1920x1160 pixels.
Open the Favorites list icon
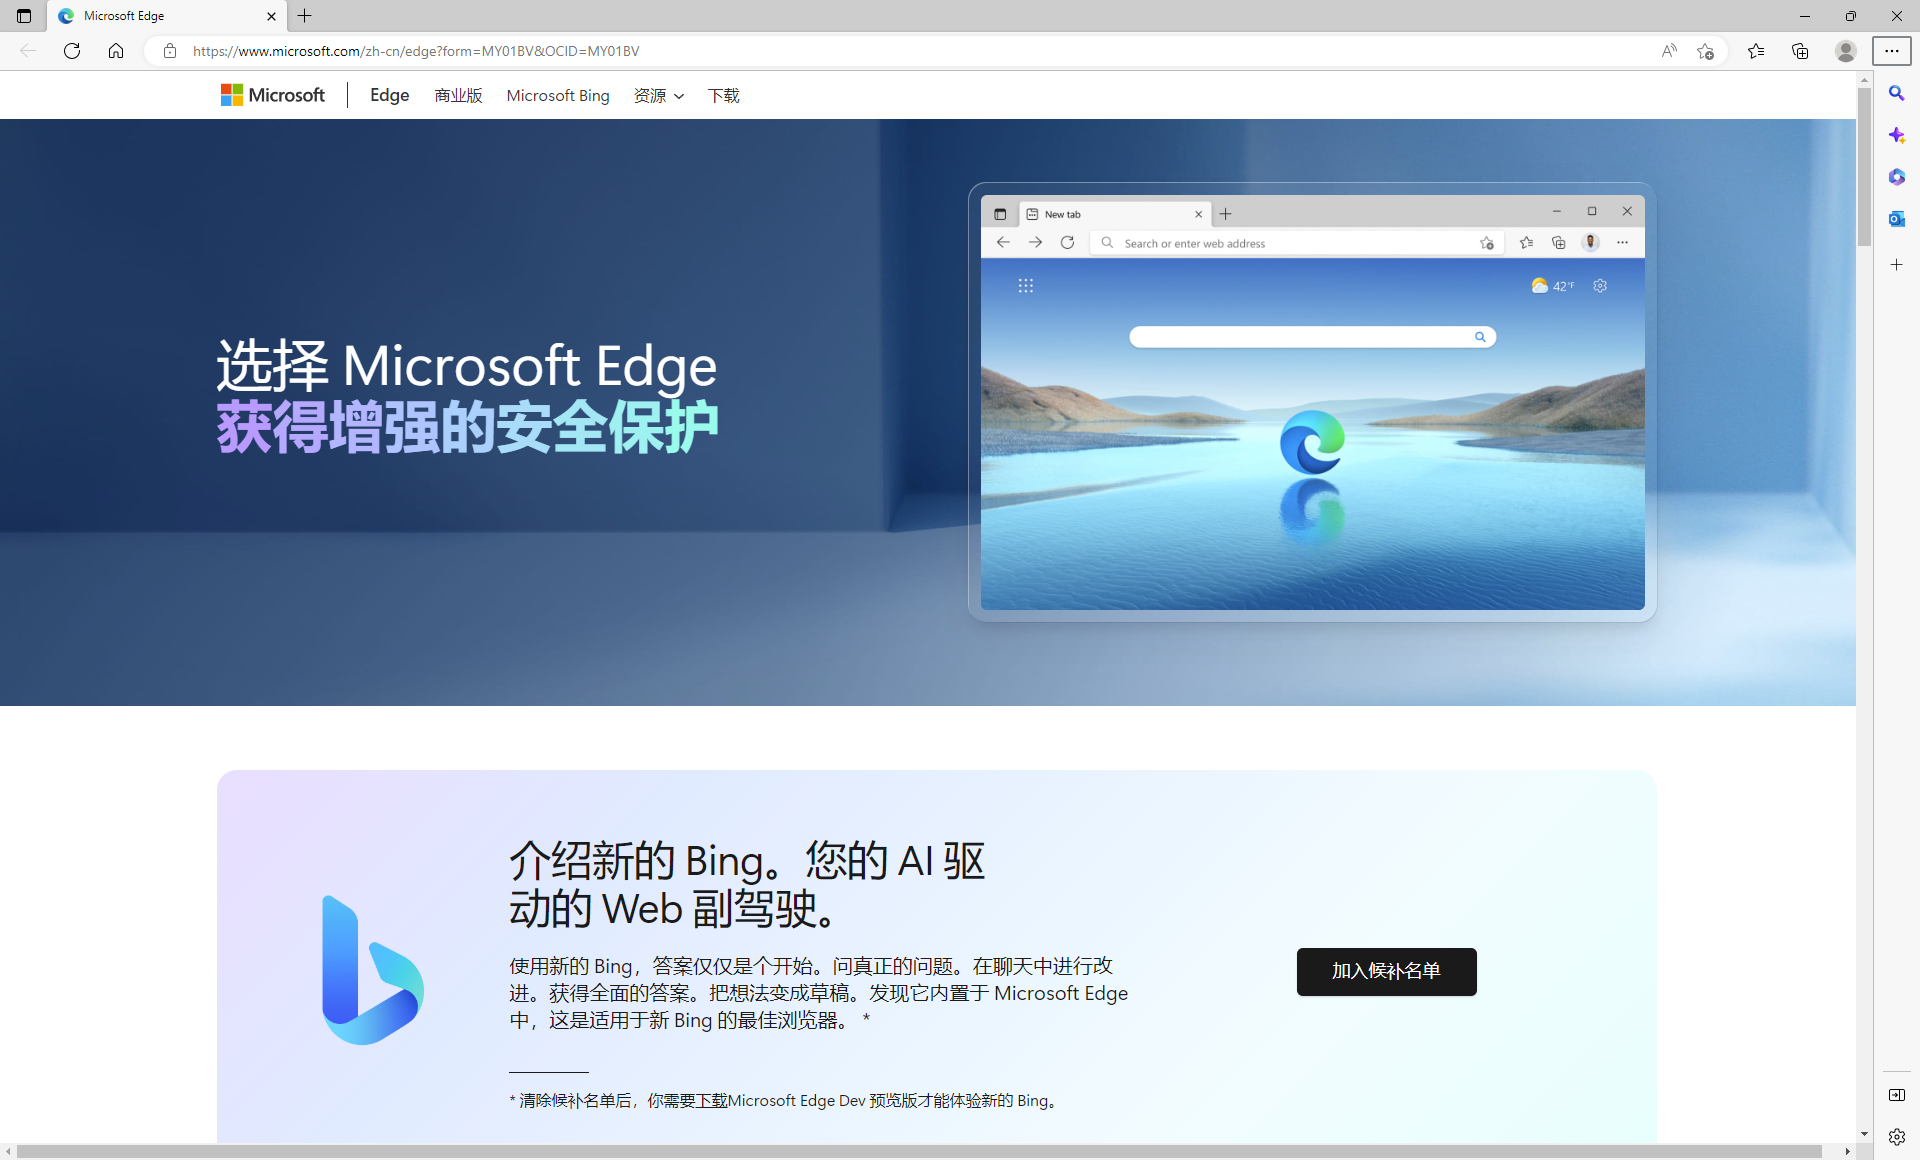[x=1756, y=51]
